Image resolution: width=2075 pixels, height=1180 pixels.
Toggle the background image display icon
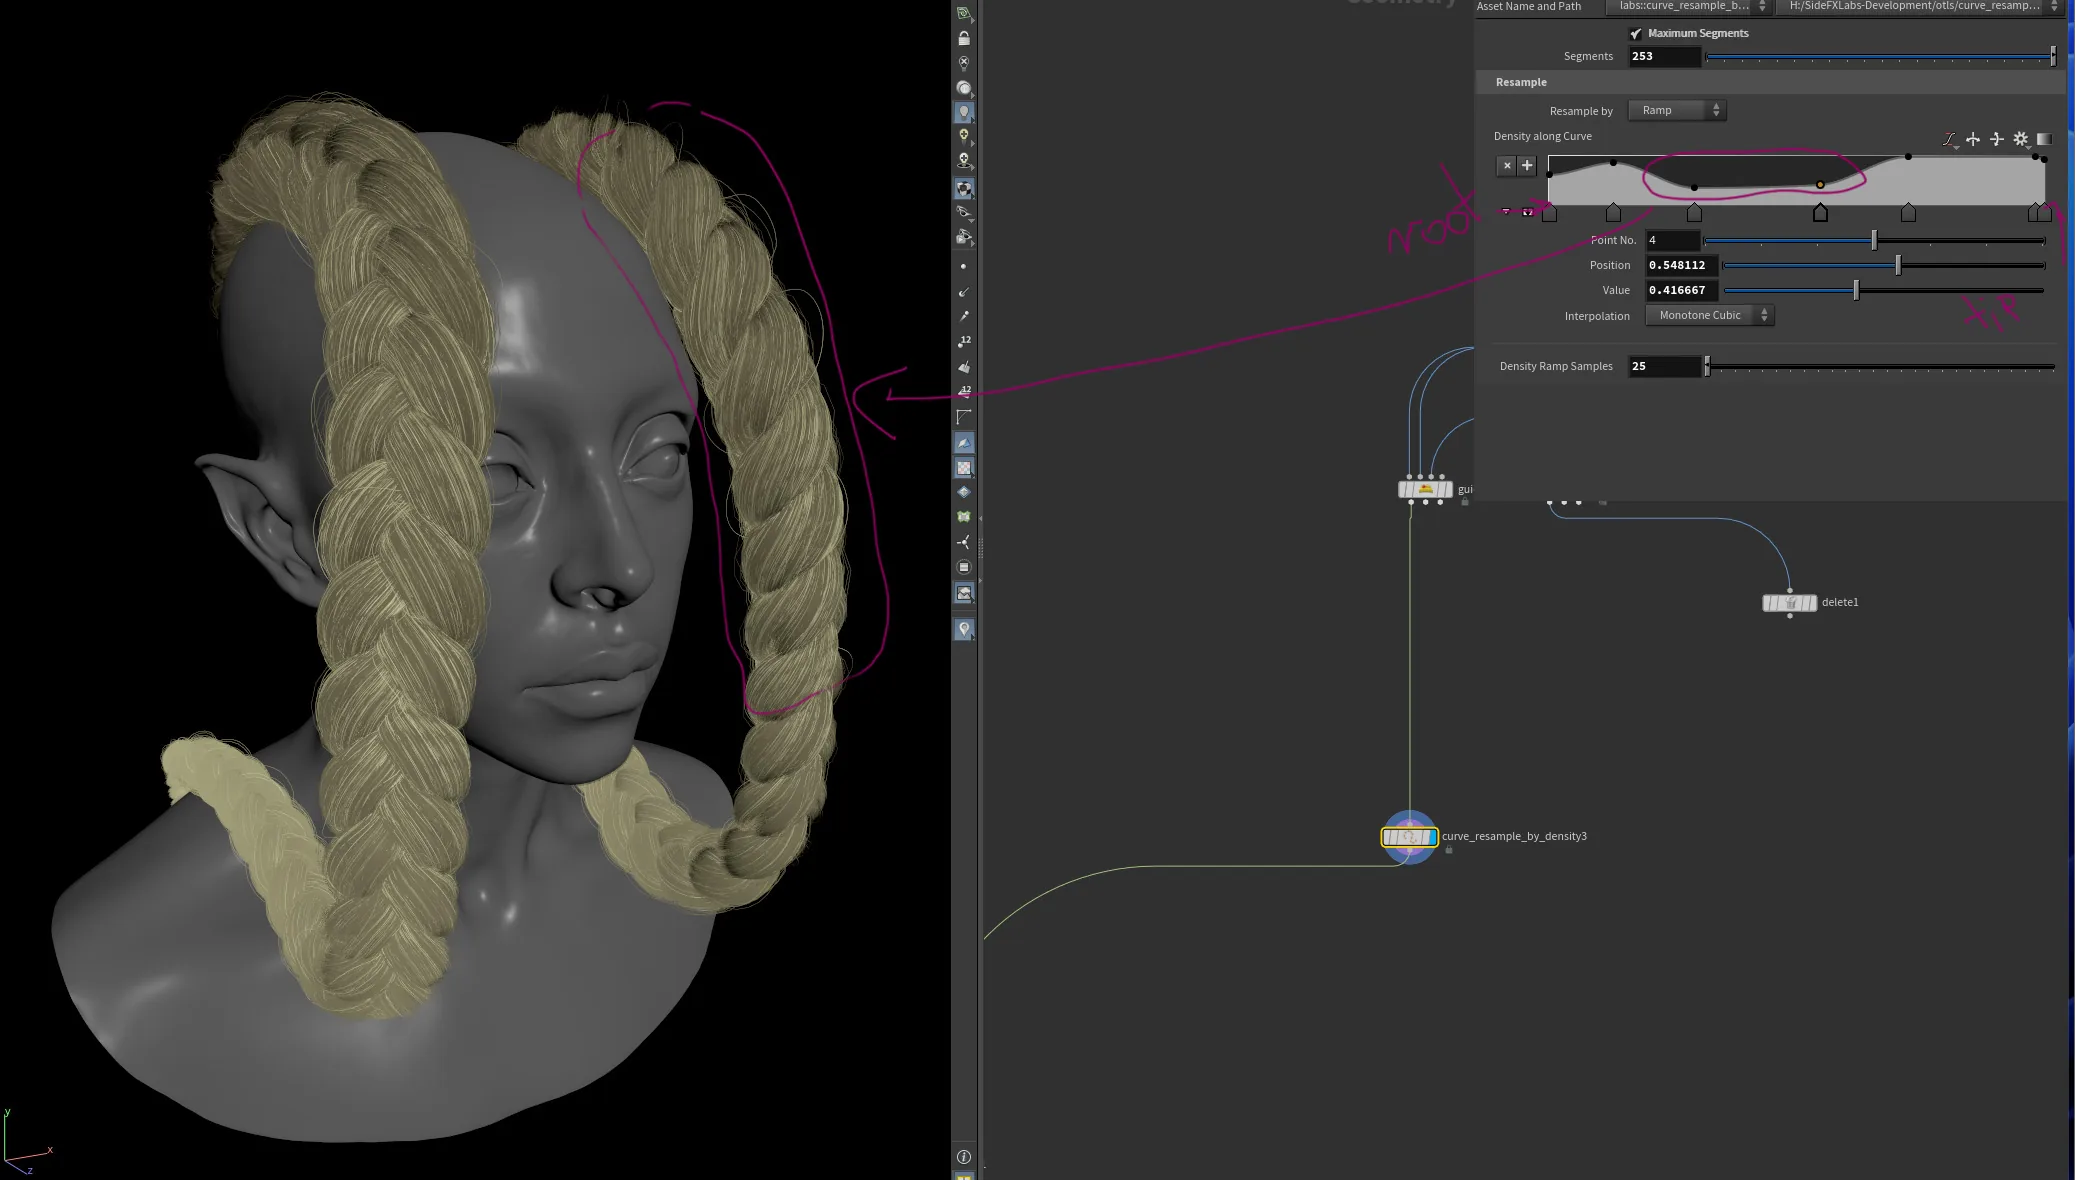(964, 593)
